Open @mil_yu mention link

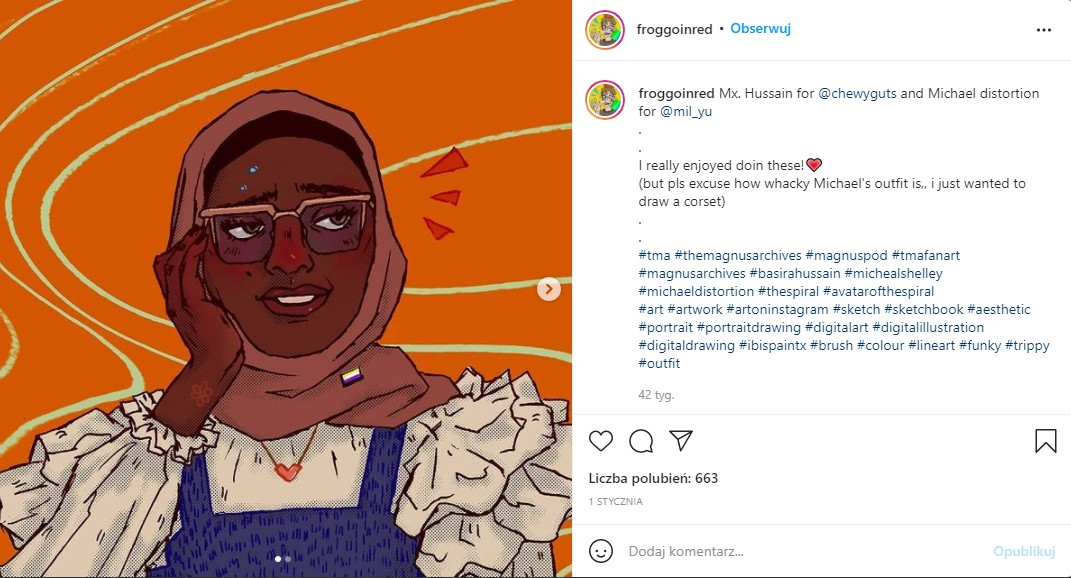(x=686, y=111)
